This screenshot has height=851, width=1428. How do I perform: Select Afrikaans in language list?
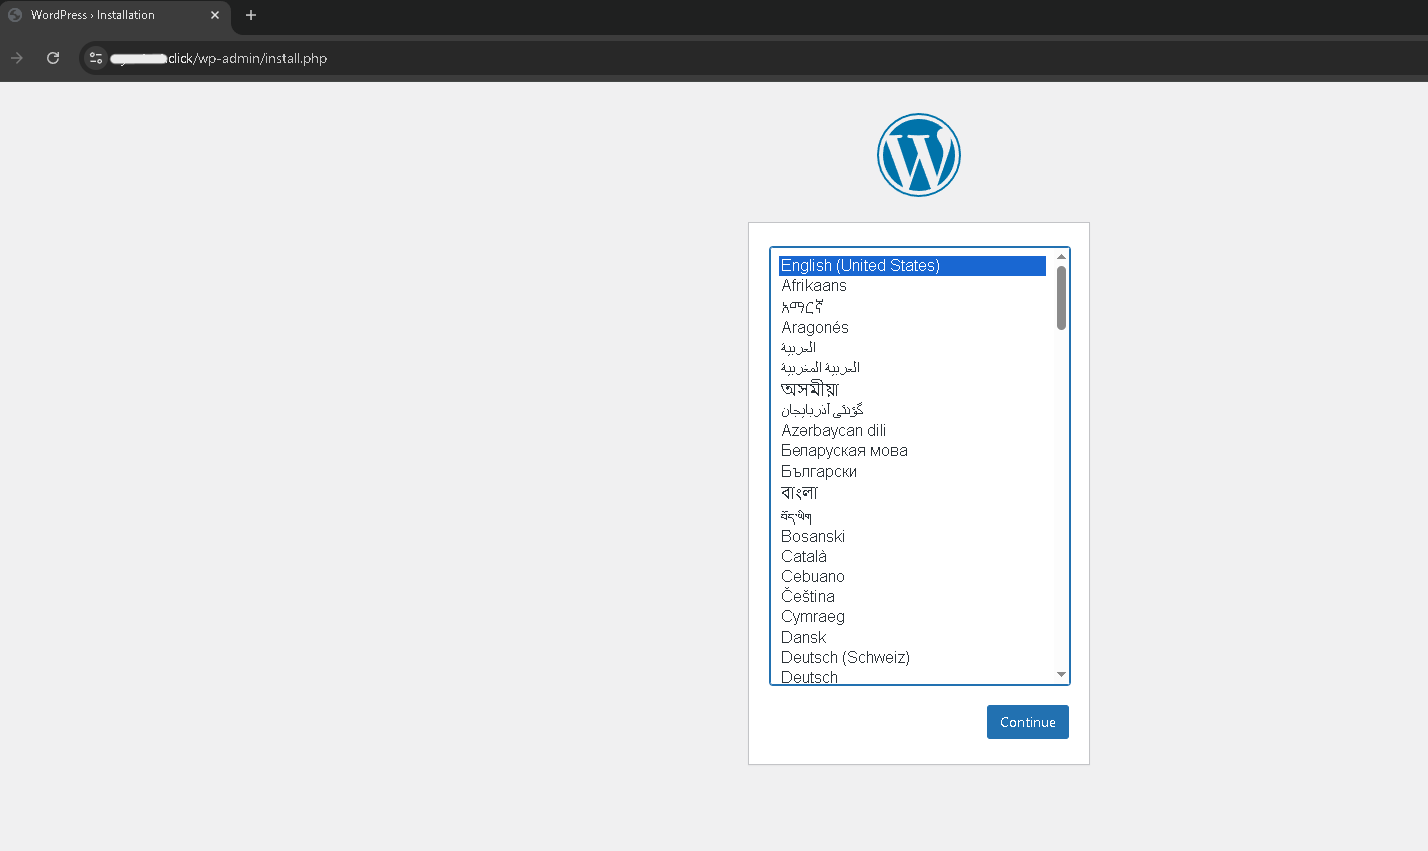coord(912,286)
